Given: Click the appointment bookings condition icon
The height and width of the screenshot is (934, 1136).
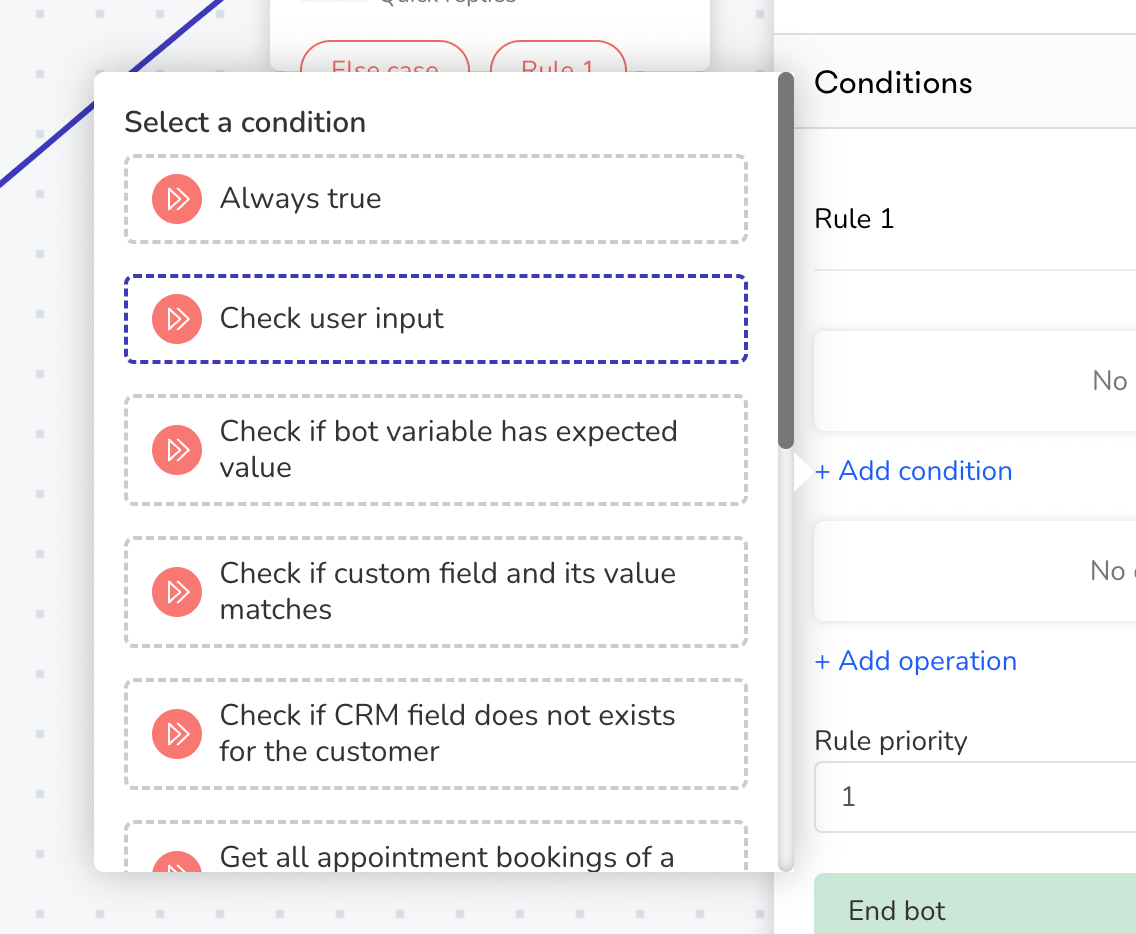Looking at the screenshot, I should 177,861.
